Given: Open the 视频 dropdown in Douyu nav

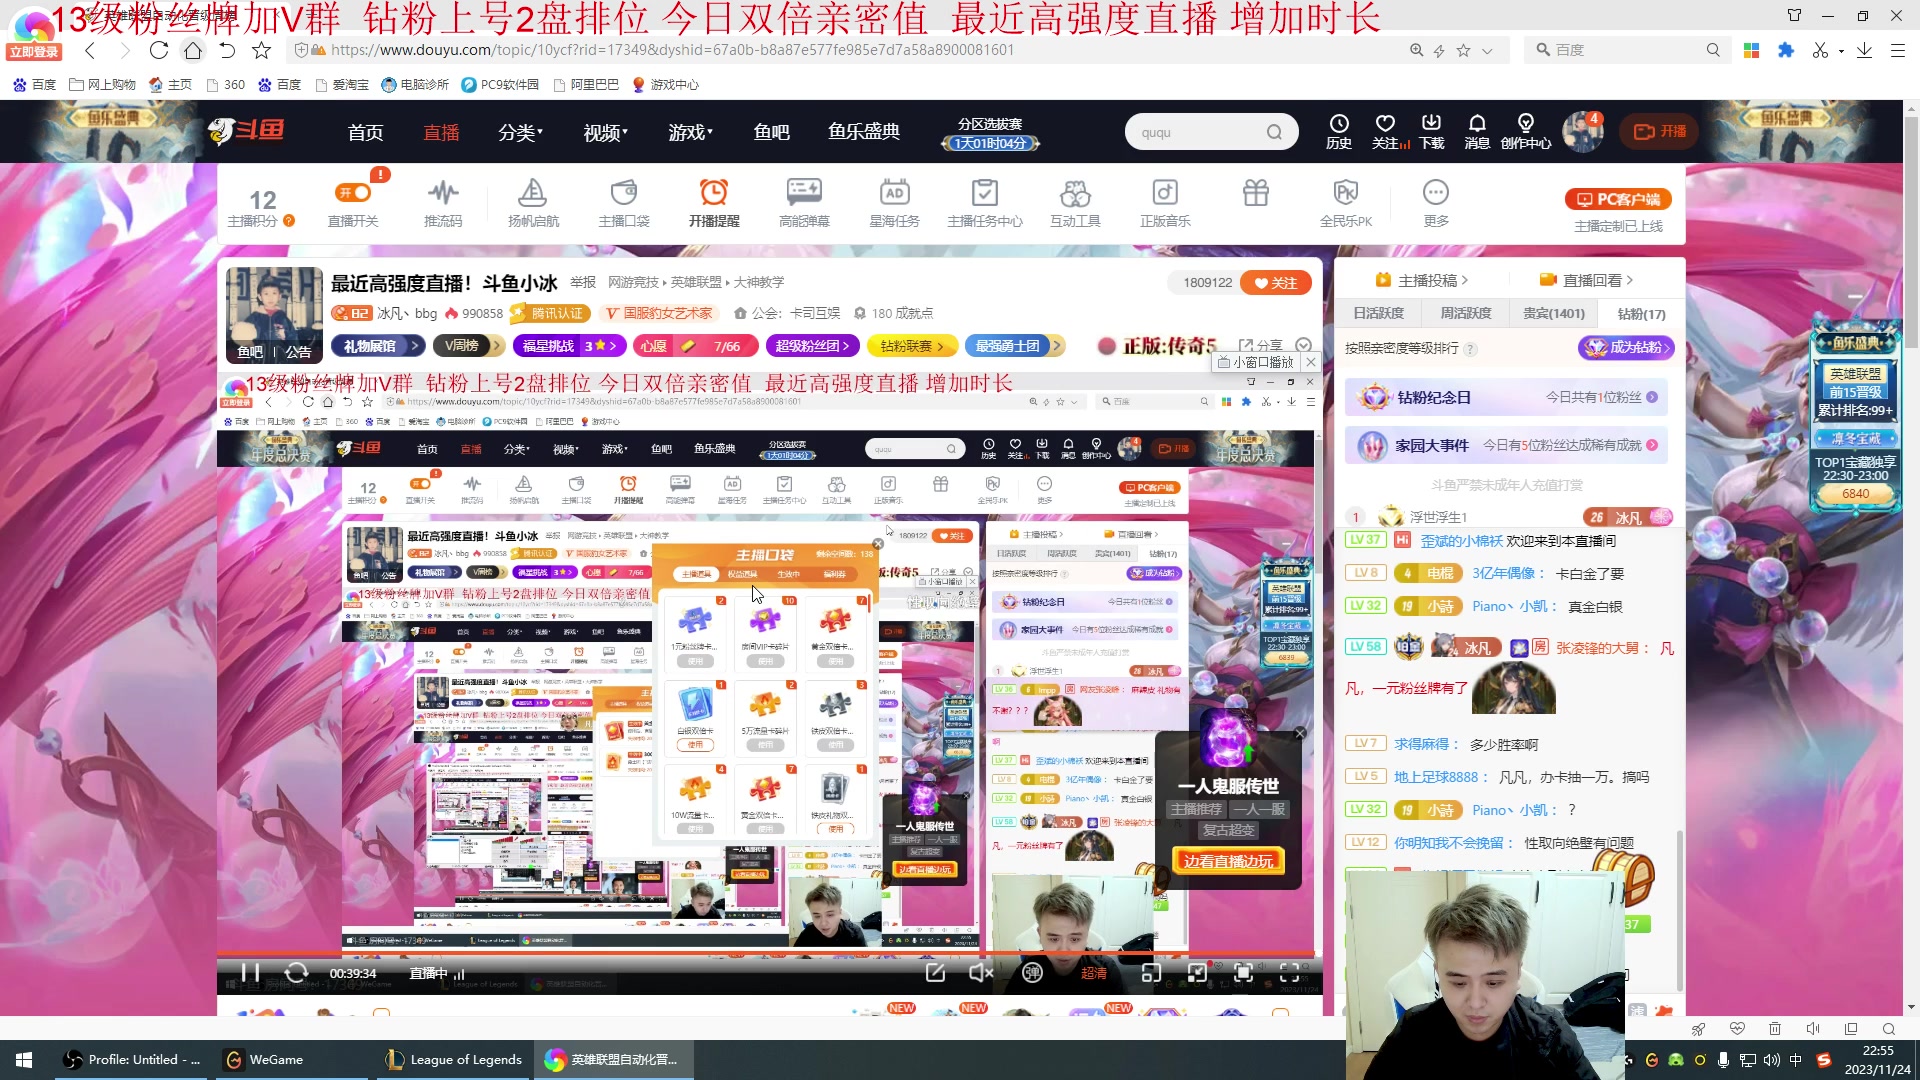Looking at the screenshot, I should (x=605, y=132).
